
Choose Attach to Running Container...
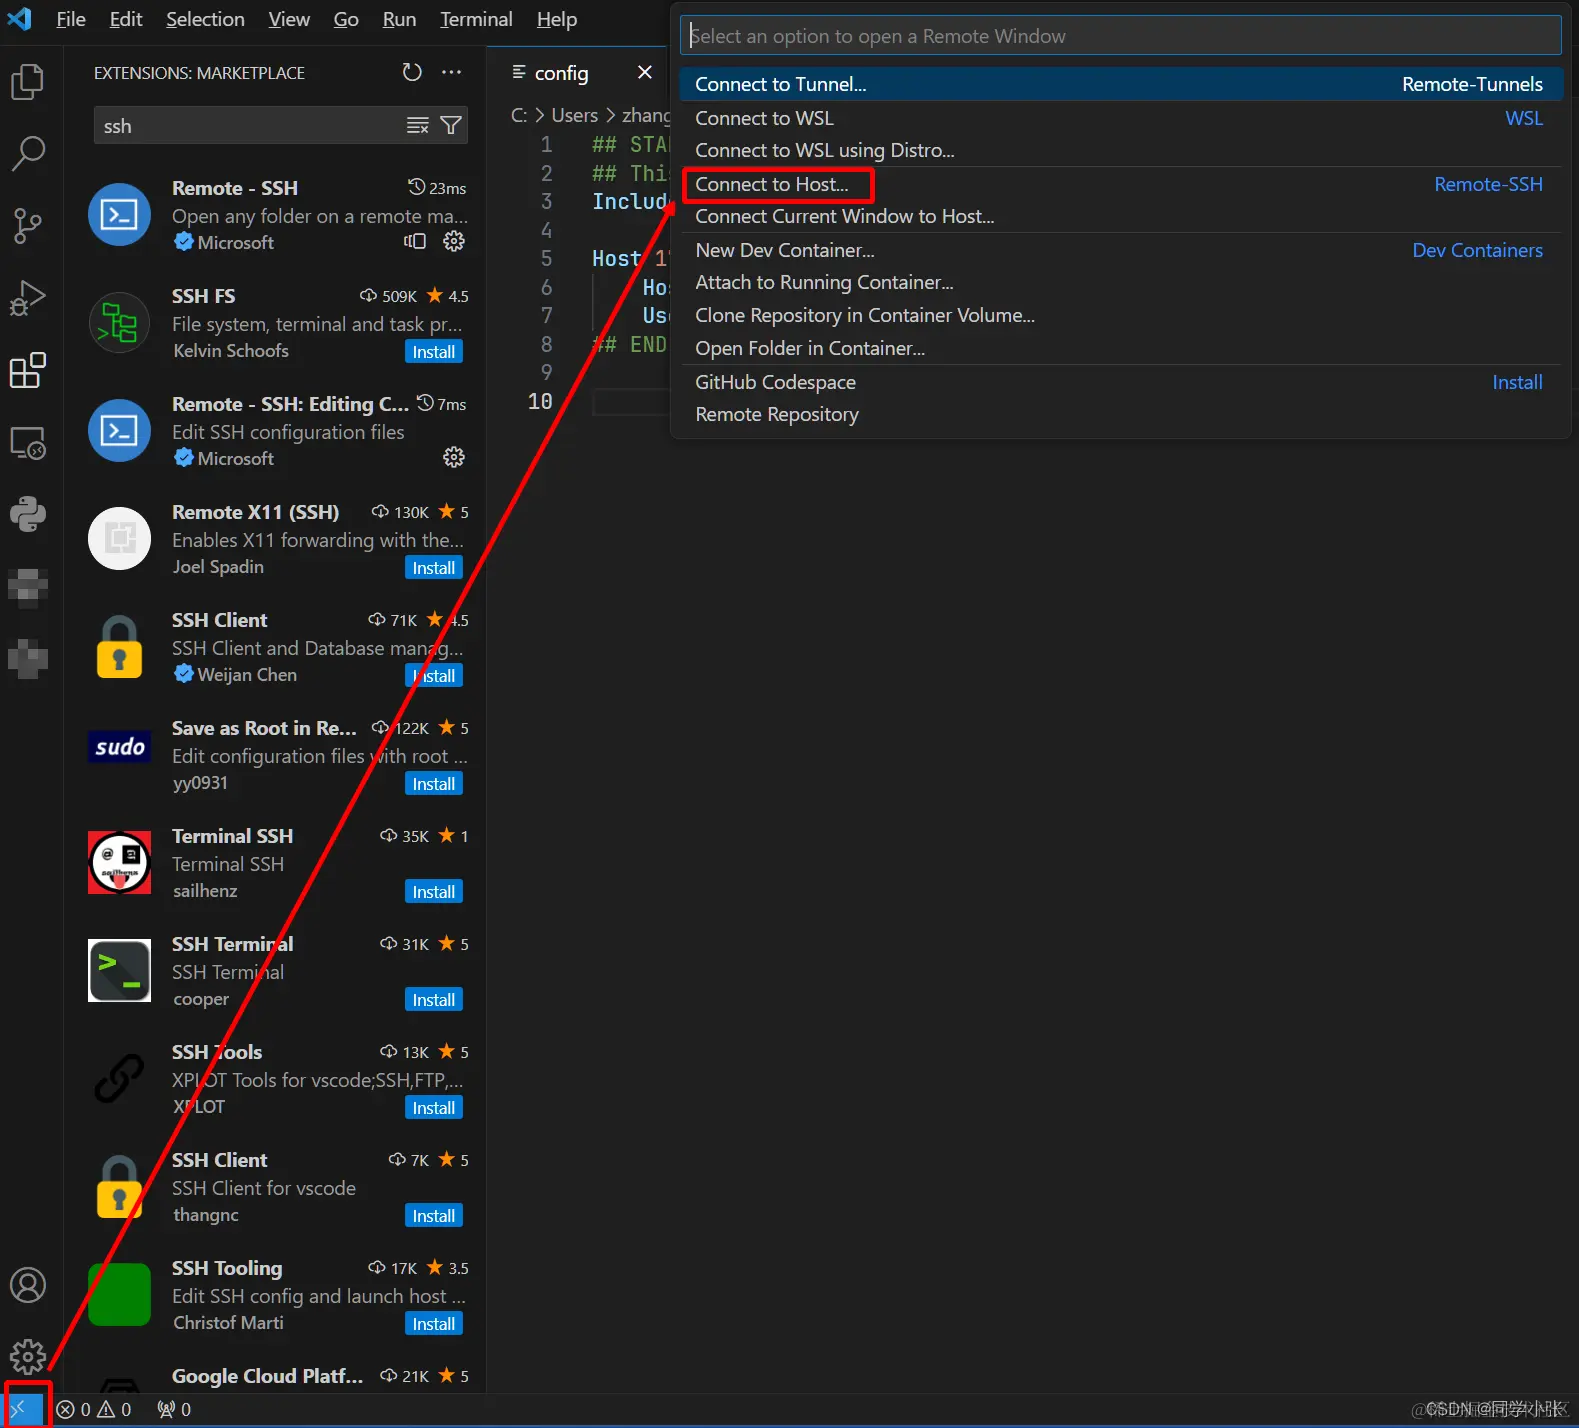tap(1120, 282)
